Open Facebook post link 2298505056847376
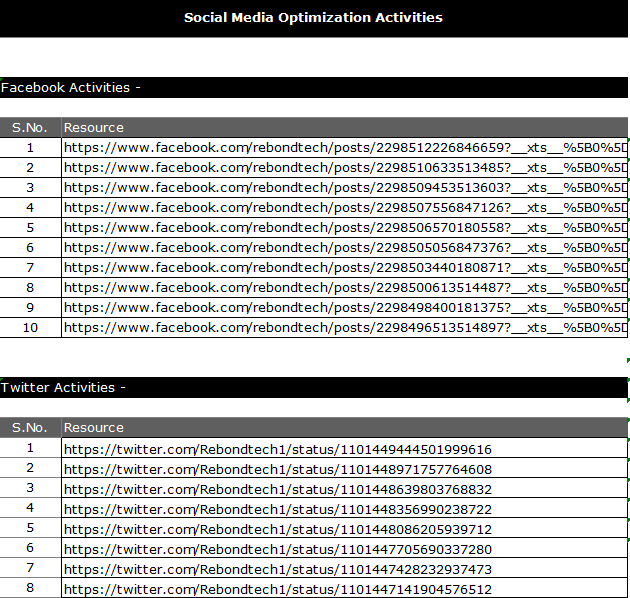Image resolution: width=630 pixels, height=598 pixels. pos(345,248)
